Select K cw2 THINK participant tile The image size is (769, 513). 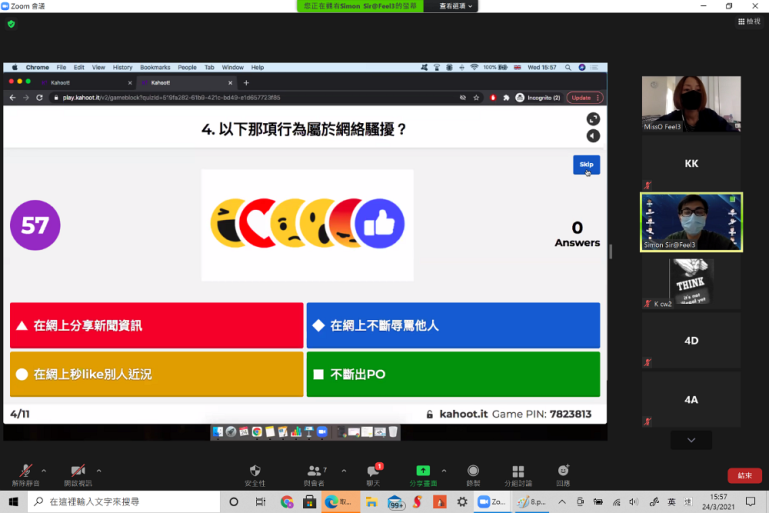point(691,282)
